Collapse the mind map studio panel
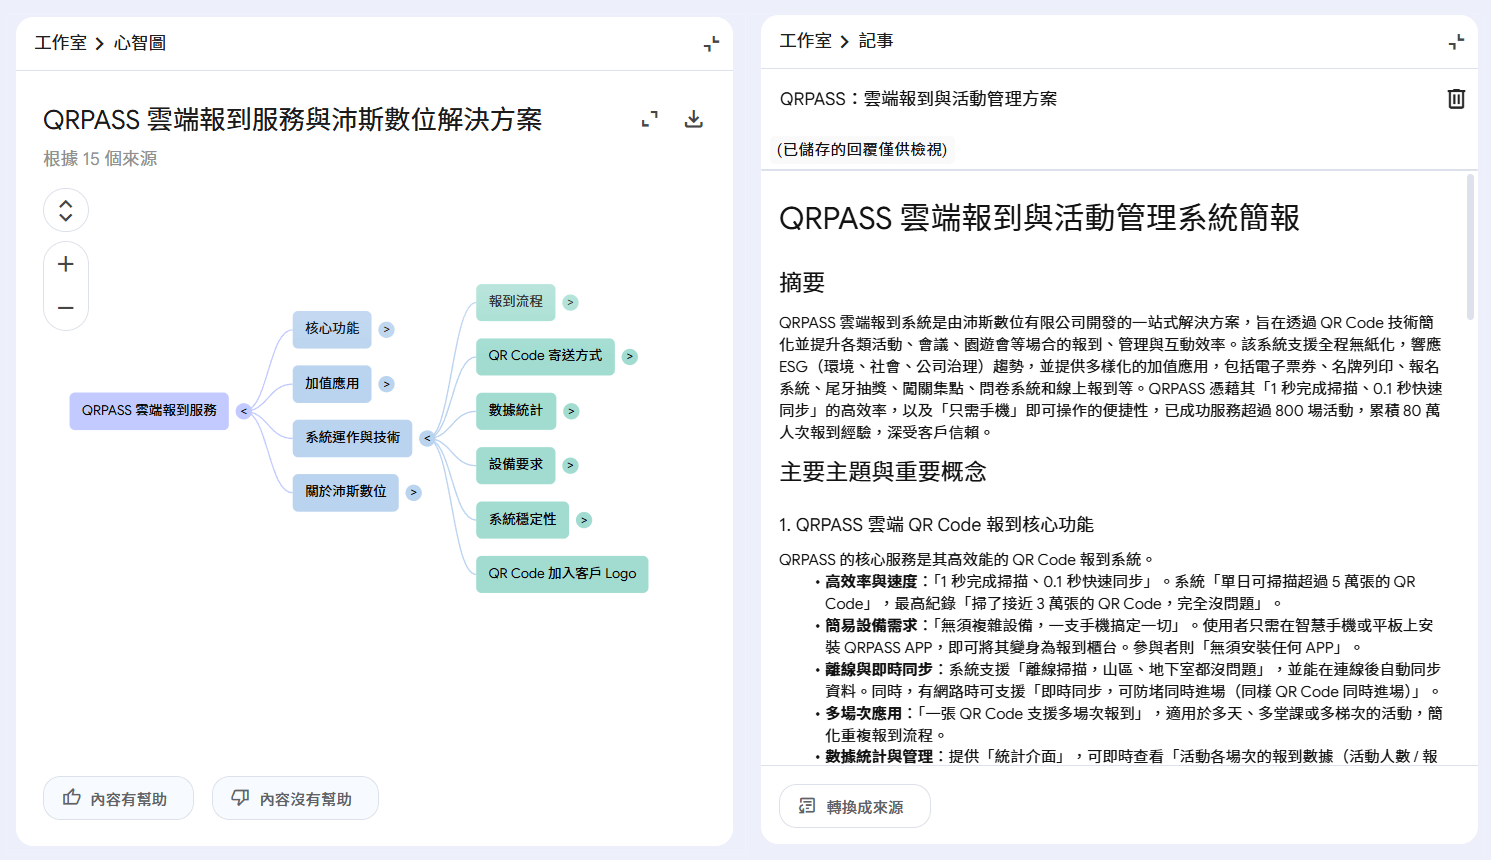Image resolution: width=1491 pixels, height=860 pixels. click(711, 44)
